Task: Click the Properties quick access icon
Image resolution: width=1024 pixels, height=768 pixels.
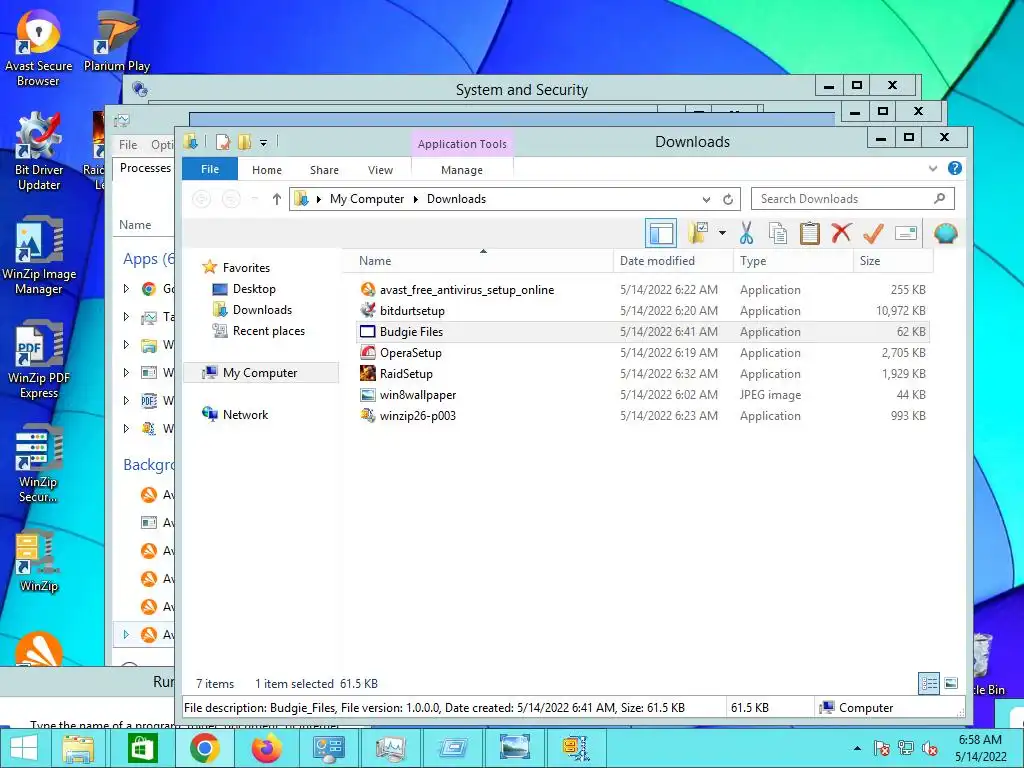Action: pos(223,142)
